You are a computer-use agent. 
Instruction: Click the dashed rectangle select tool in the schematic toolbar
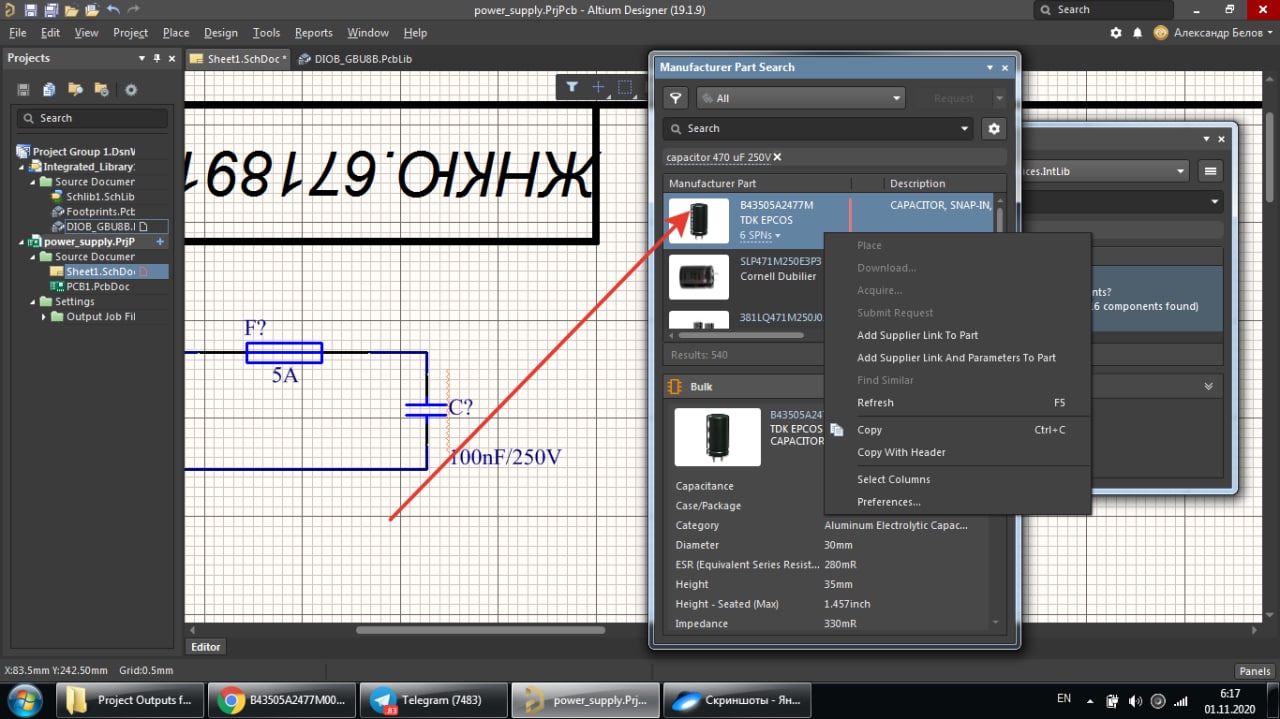pyautogui.click(x=625, y=87)
